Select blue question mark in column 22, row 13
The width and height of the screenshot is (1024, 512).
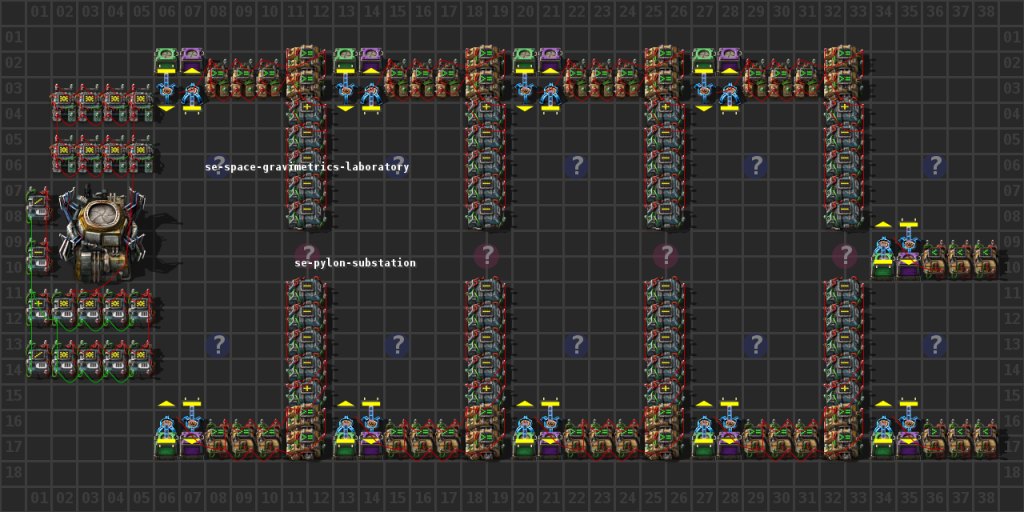576,345
